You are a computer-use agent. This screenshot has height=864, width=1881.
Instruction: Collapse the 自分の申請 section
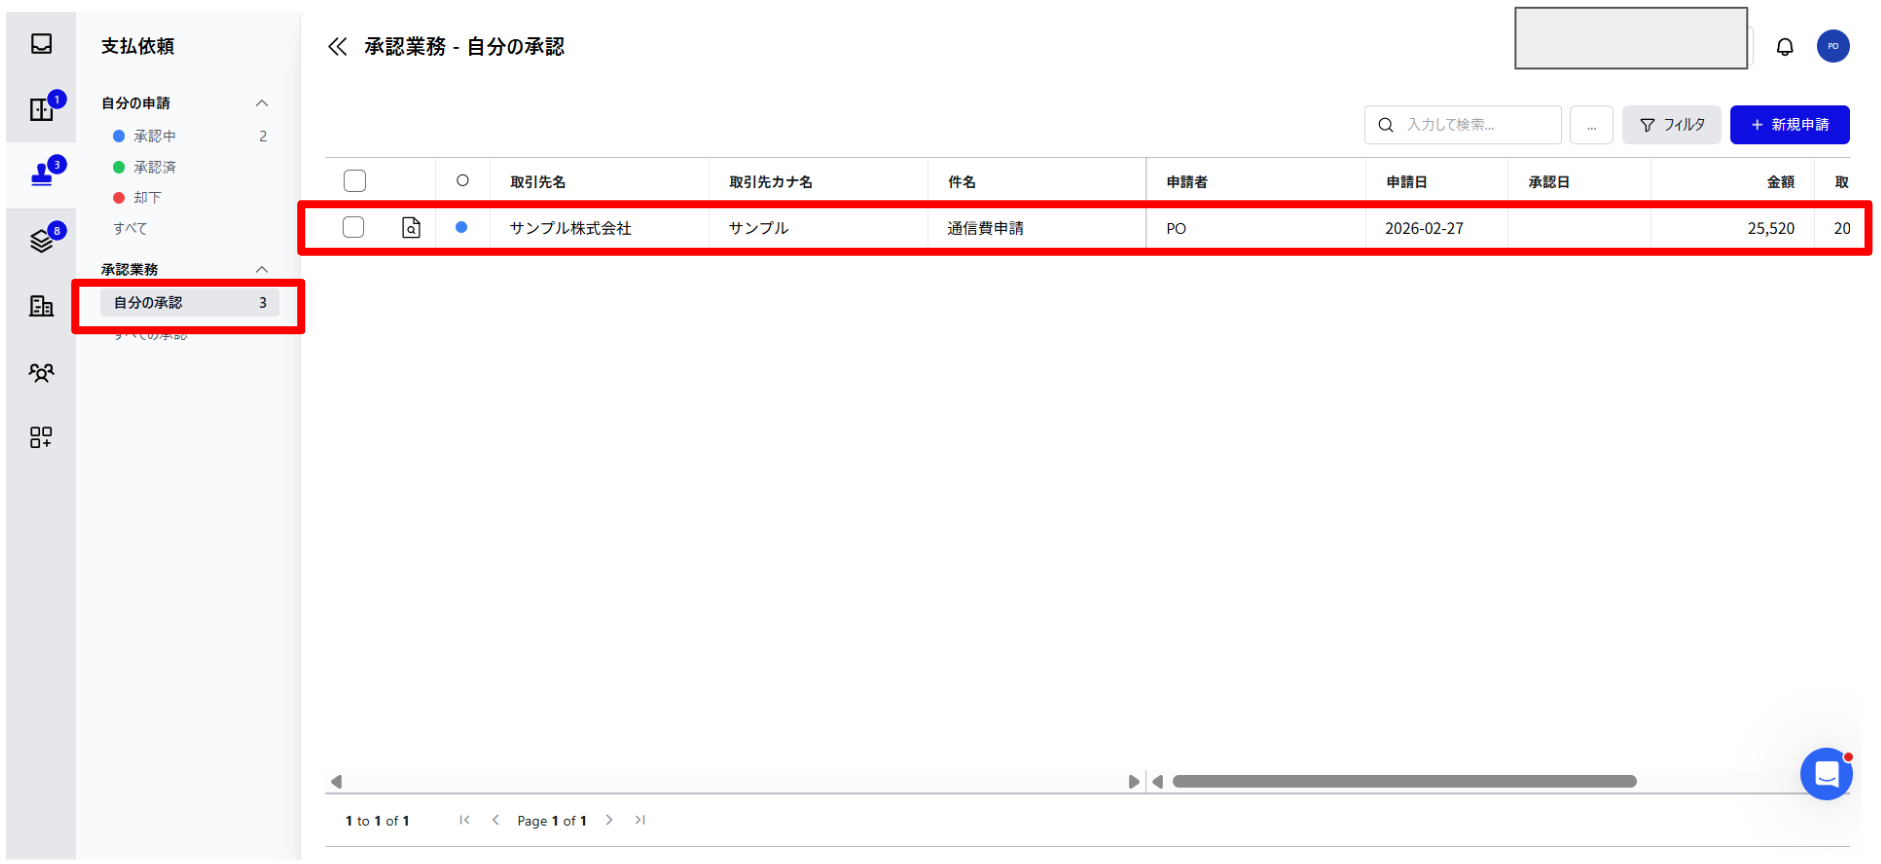(x=262, y=103)
